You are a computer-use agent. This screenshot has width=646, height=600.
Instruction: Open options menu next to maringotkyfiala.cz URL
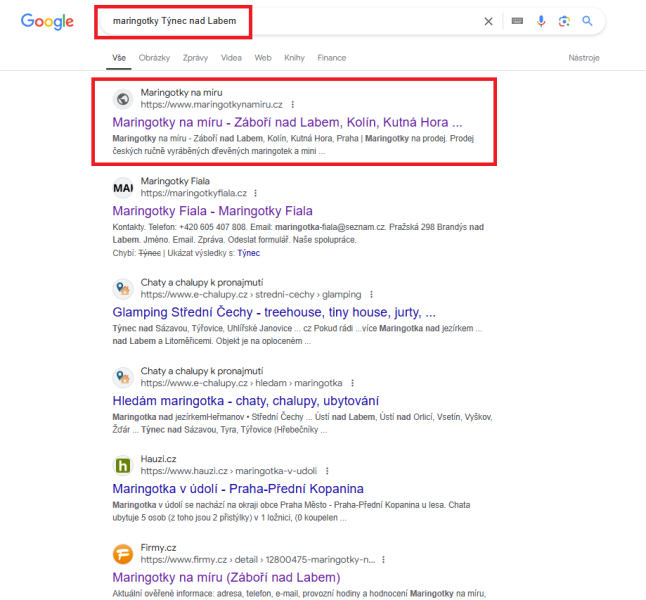tap(255, 193)
